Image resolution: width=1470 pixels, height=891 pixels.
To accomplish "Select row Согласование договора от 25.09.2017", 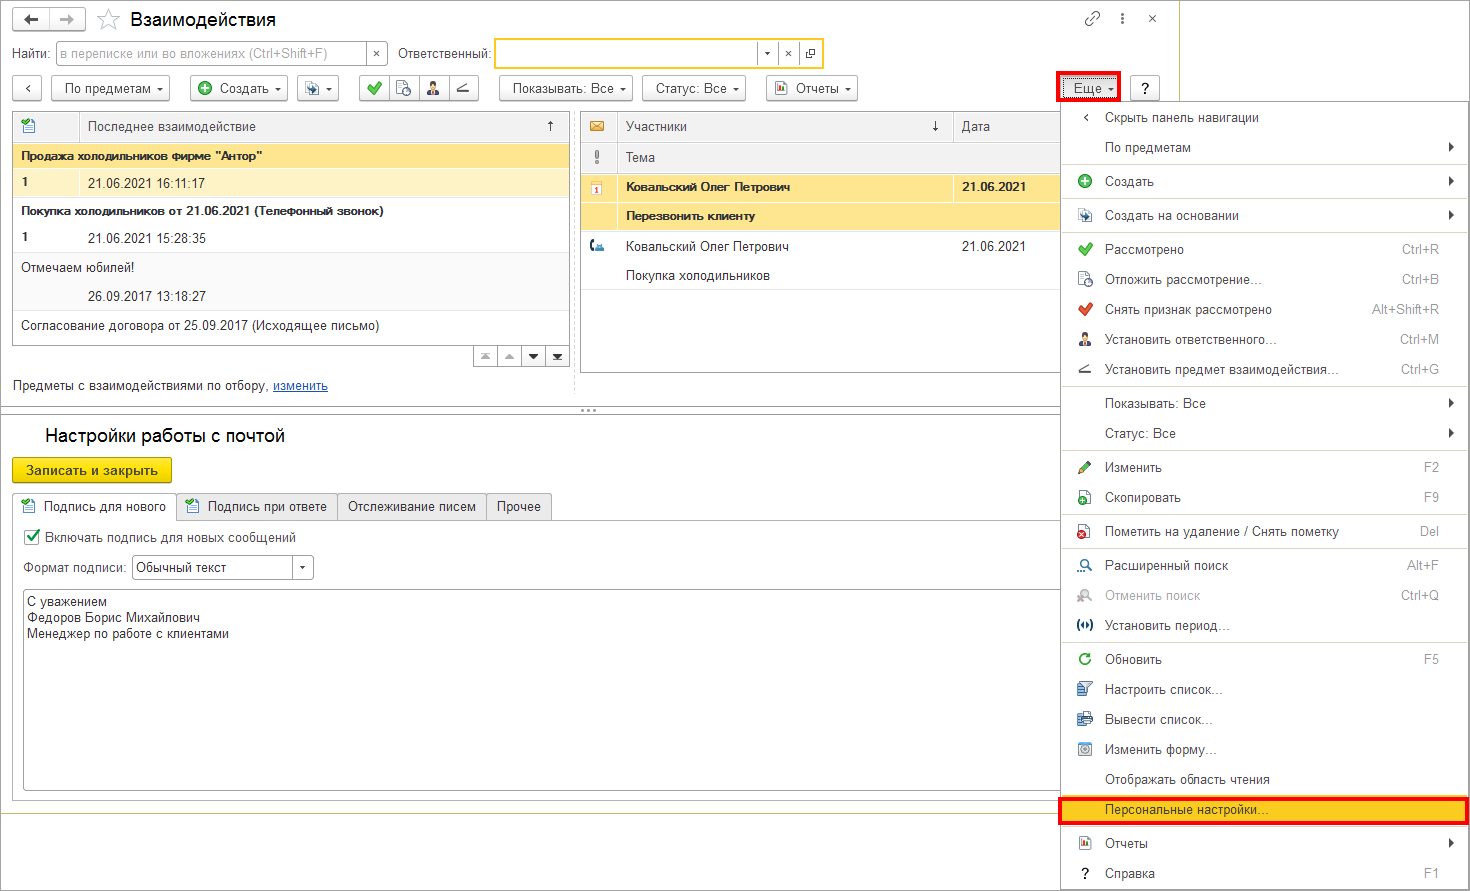I will [x=291, y=326].
